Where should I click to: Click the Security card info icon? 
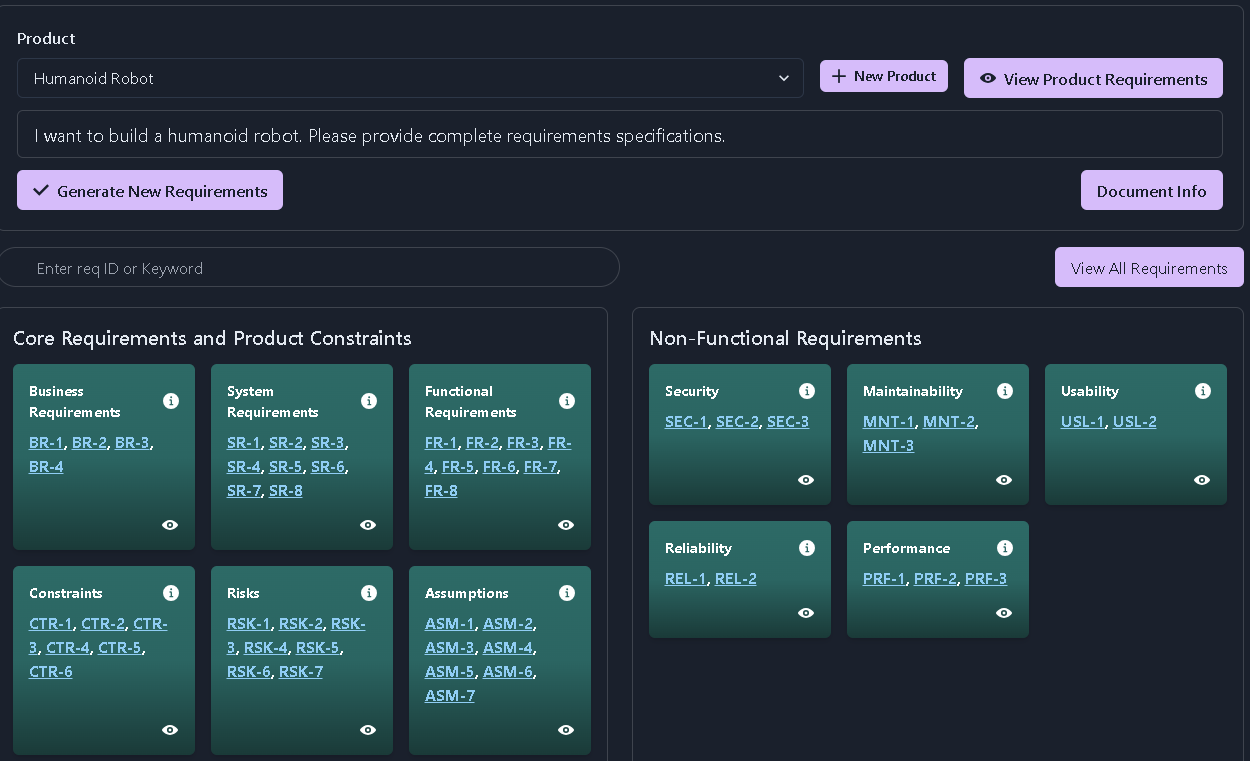[x=807, y=391]
